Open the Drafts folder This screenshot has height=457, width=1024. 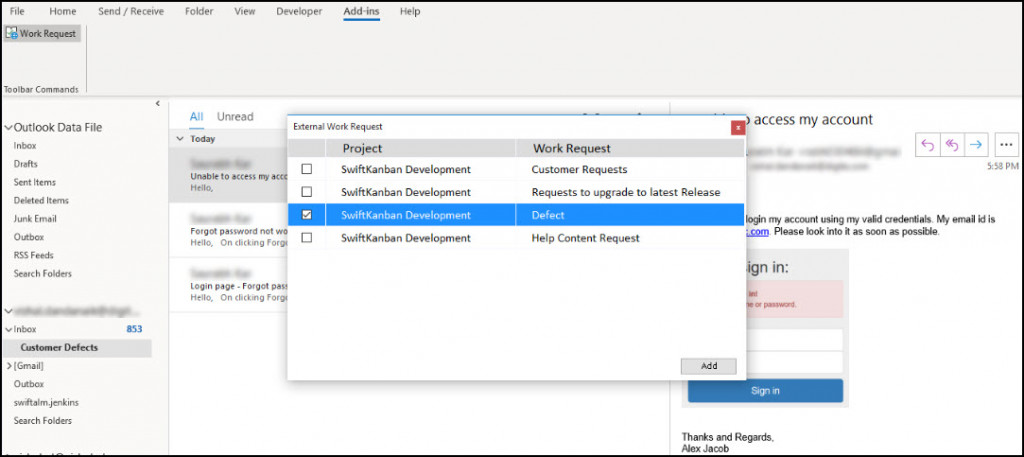[x=25, y=164]
